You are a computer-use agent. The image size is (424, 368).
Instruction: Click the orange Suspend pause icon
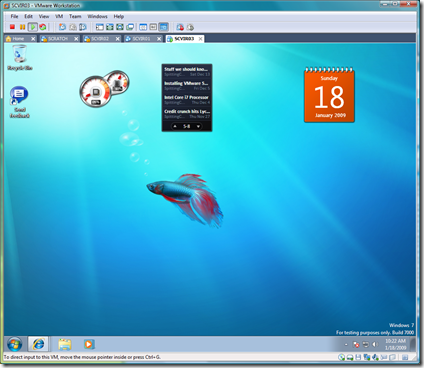coord(22,27)
